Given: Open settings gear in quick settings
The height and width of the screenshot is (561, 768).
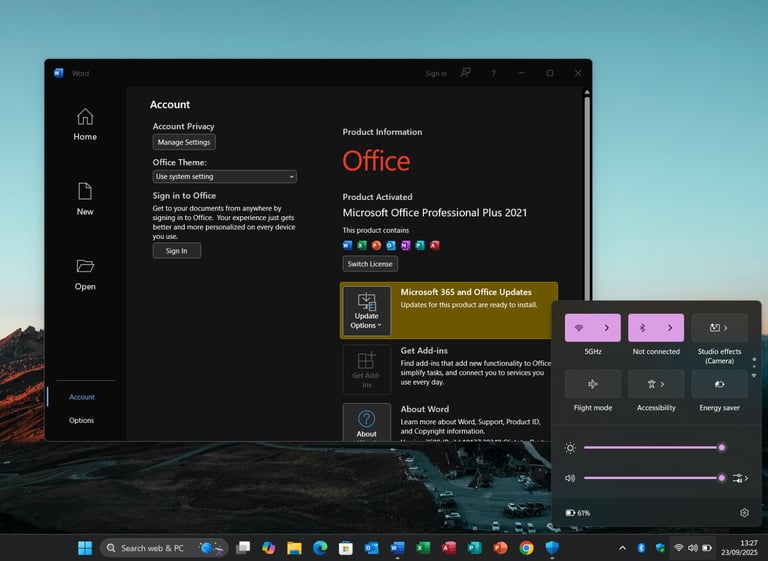Looking at the screenshot, I should (x=744, y=513).
